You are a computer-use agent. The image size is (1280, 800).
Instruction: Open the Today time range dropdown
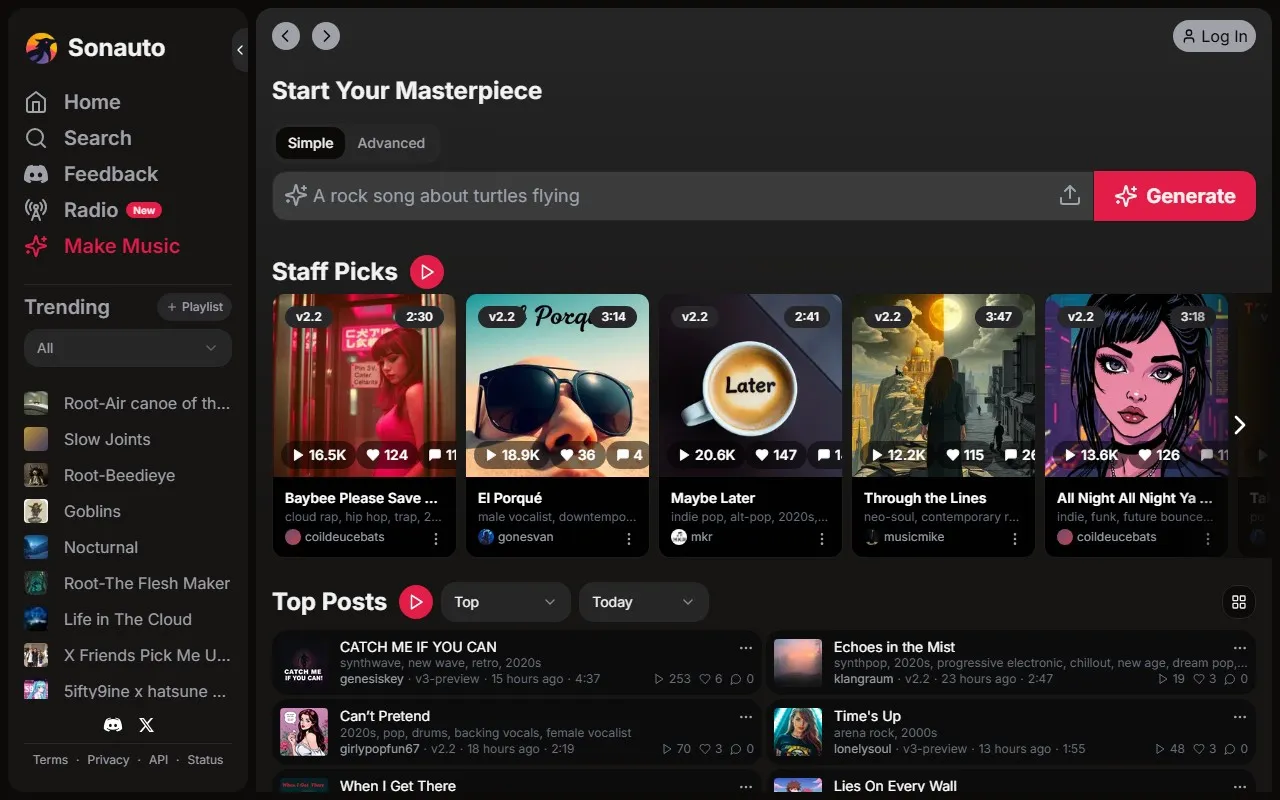click(643, 602)
